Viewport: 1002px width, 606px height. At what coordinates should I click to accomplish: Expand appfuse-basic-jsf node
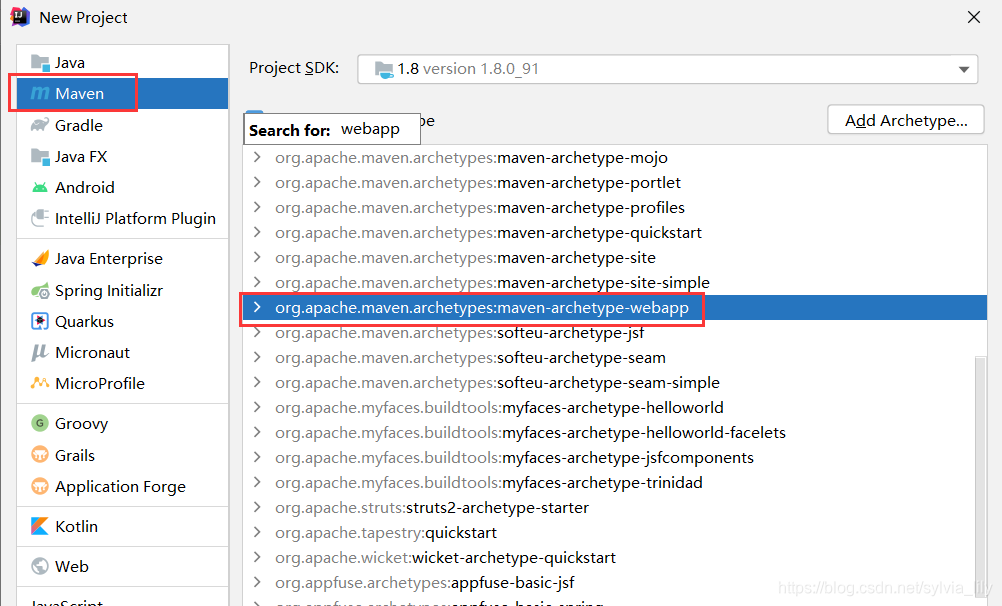coord(257,582)
